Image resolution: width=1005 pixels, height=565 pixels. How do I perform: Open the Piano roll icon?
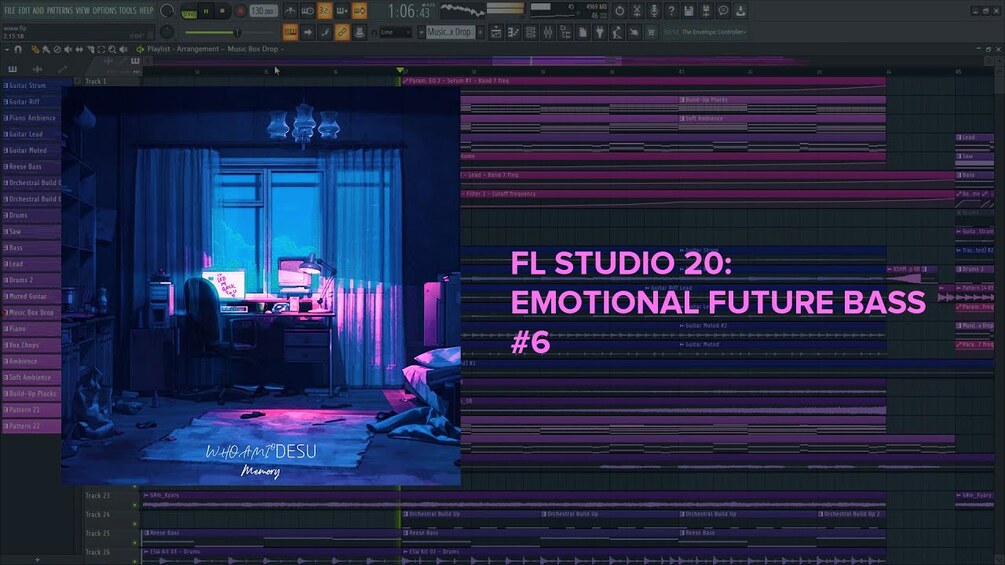click(x=513, y=32)
